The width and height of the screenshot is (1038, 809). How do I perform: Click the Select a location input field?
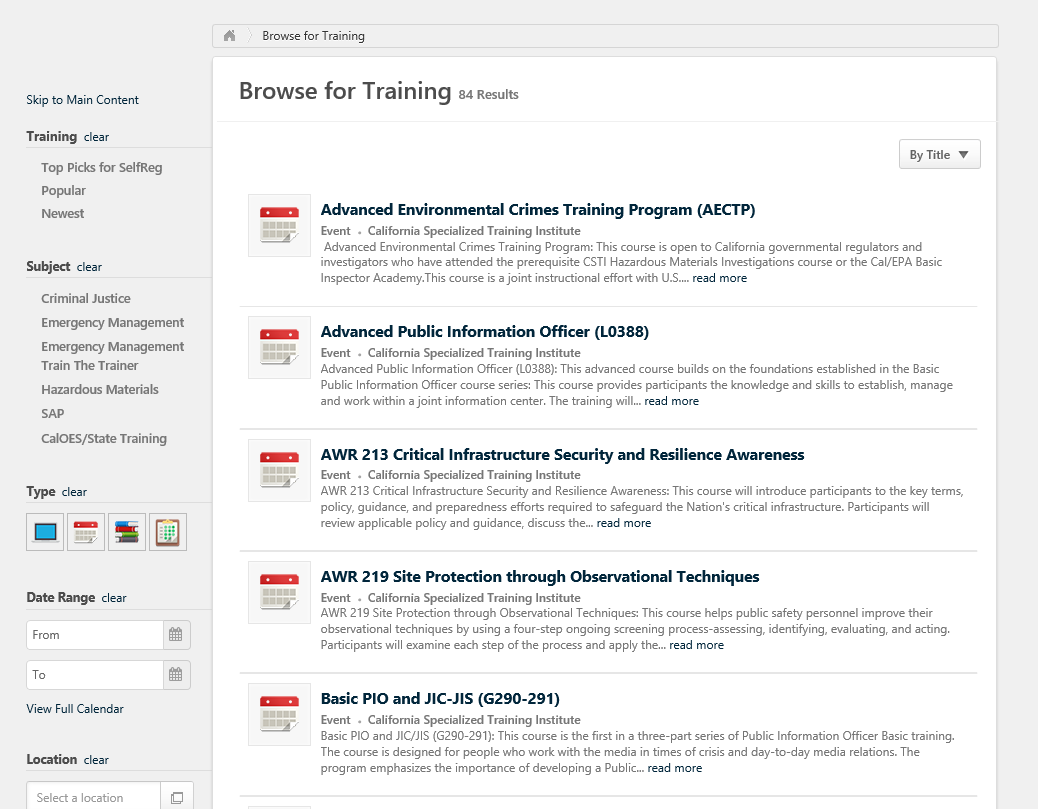[93, 796]
